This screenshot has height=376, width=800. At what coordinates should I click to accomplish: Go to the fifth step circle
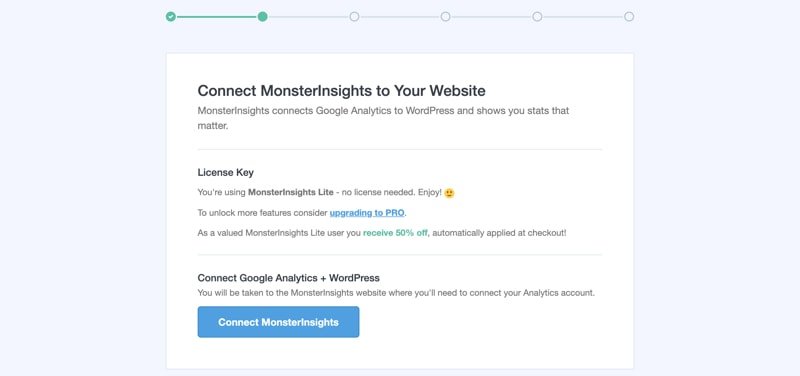click(537, 17)
